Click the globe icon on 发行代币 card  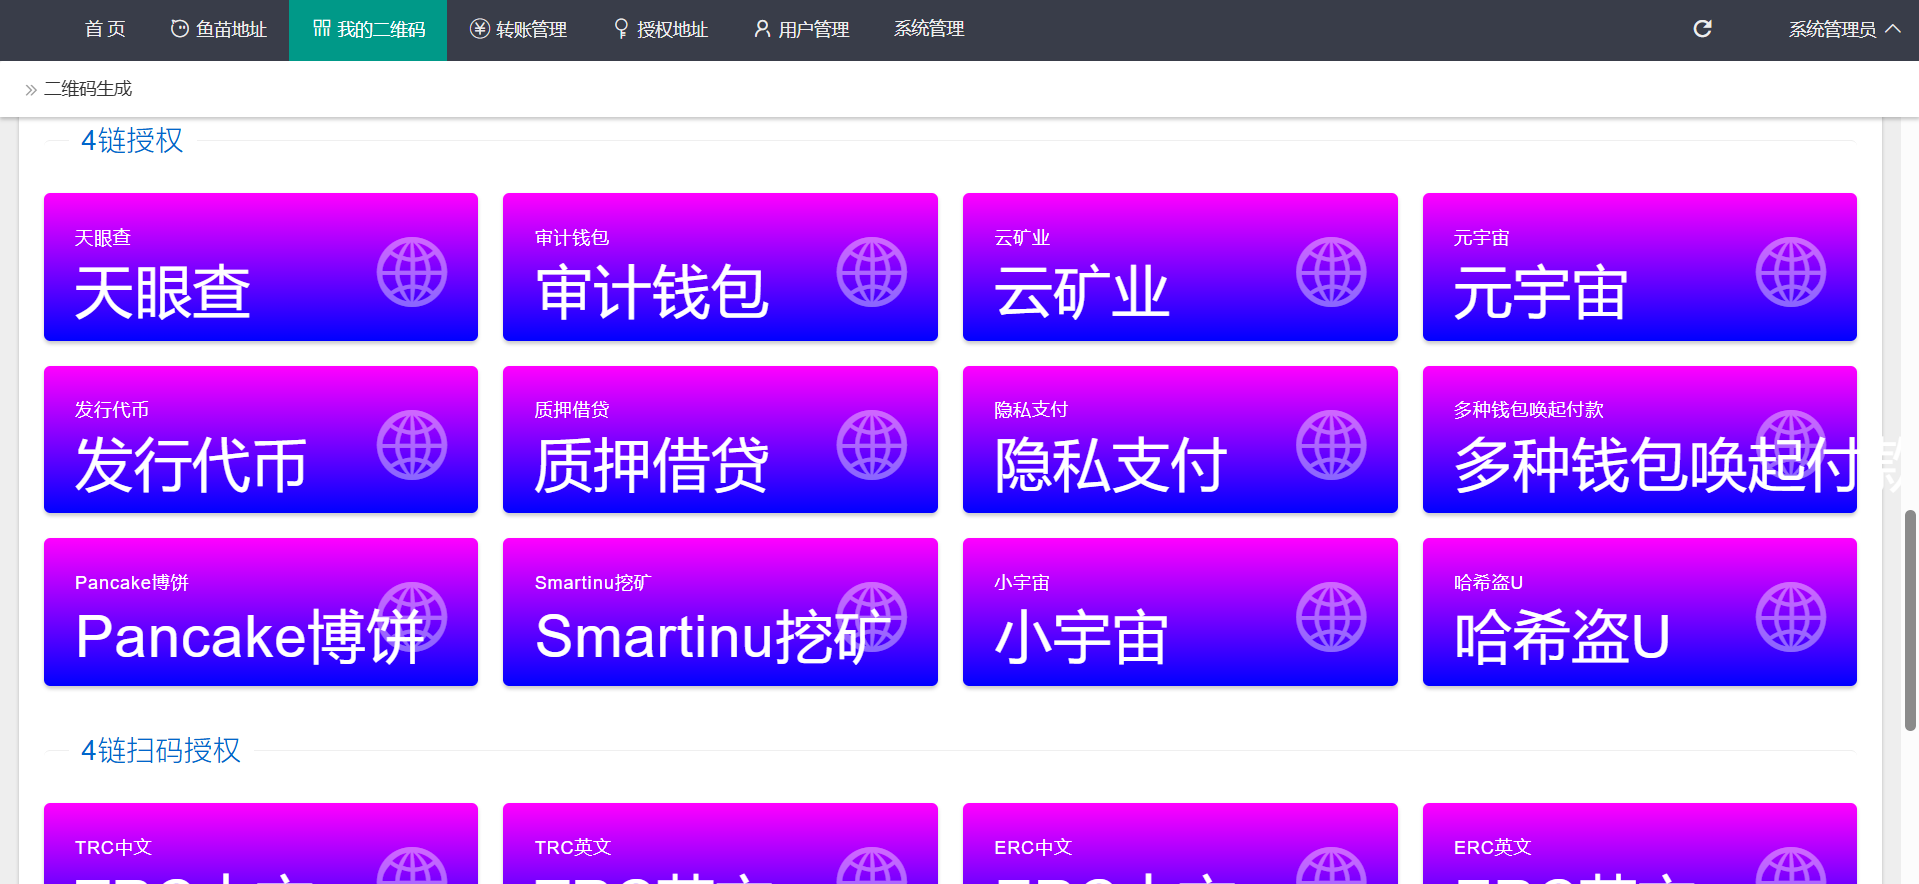point(412,445)
